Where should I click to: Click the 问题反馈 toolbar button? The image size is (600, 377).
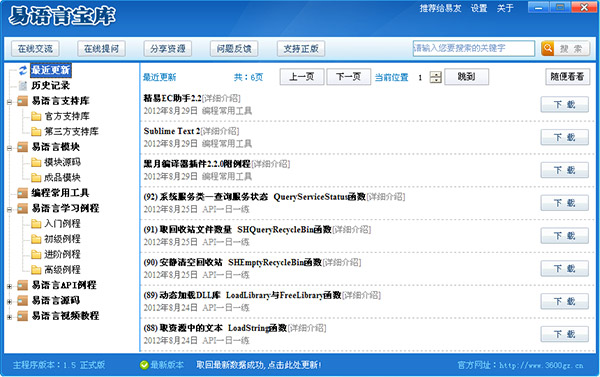click(x=234, y=49)
